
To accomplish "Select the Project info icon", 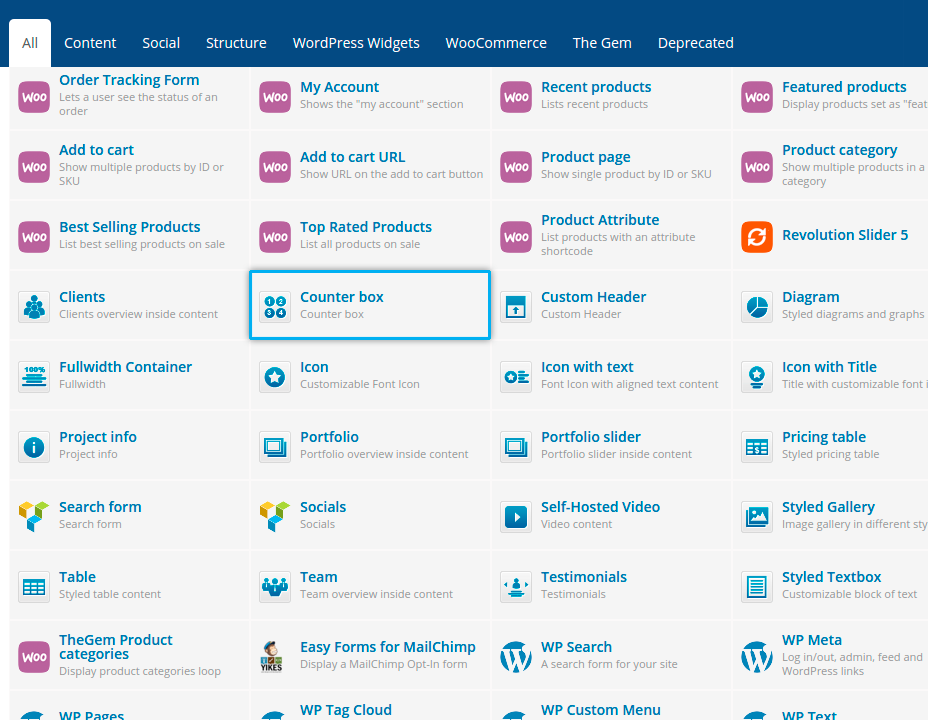I will 34,447.
